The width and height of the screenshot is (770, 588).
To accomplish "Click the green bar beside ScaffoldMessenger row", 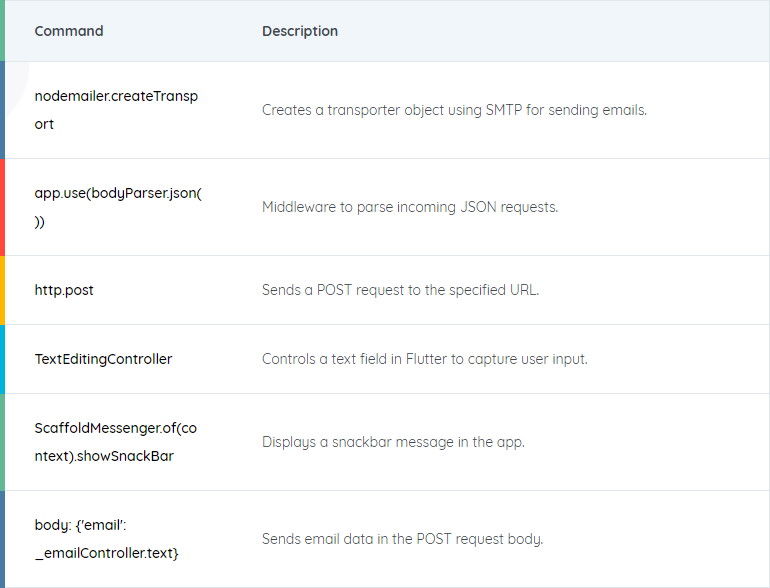I will click(x=2, y=442).
